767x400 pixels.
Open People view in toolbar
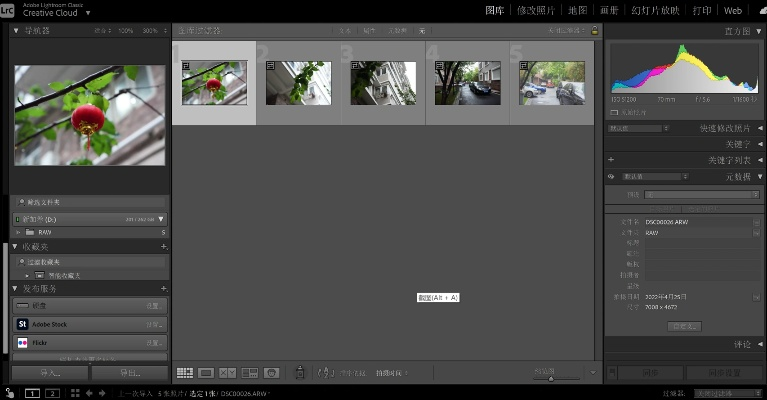coord(271,372)
